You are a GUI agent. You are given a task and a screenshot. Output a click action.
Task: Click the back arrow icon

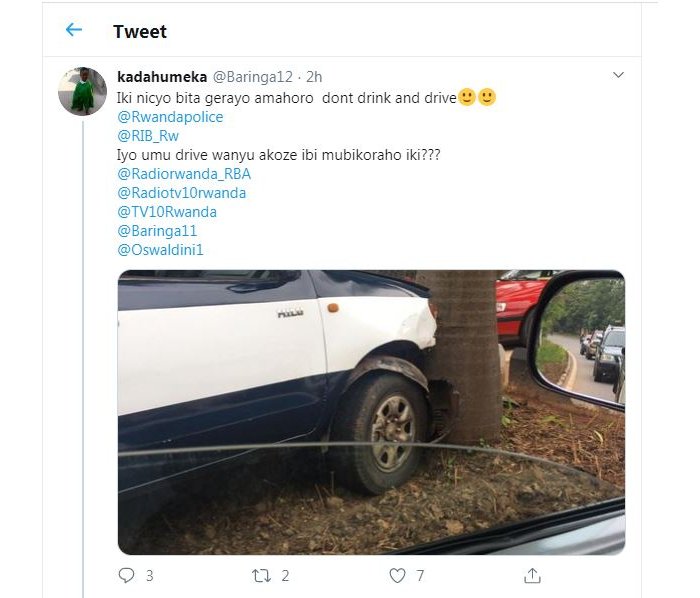point(73,30)
